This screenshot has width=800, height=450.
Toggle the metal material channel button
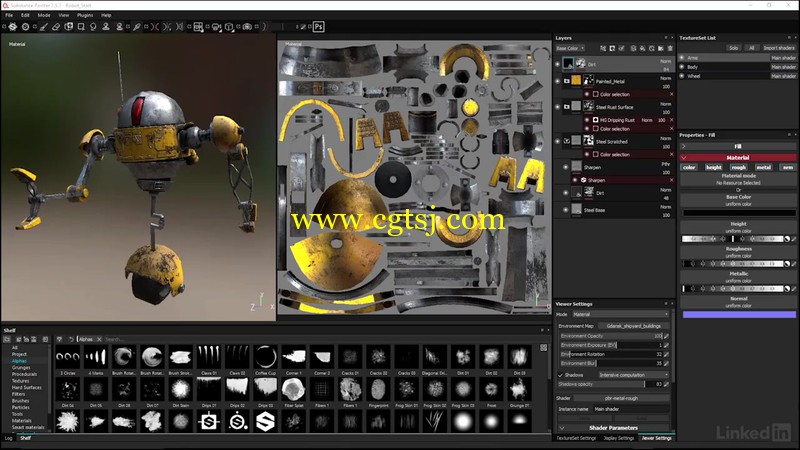pos(763,167)
